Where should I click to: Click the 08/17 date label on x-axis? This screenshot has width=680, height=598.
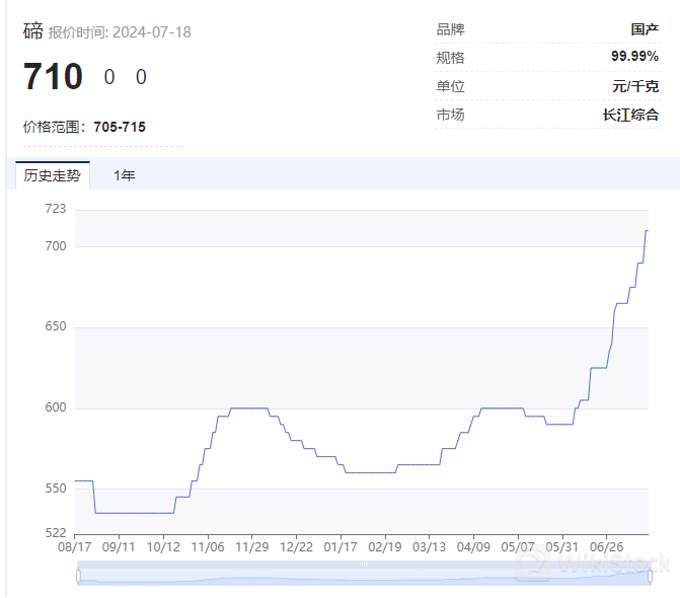tap(75, 547)
